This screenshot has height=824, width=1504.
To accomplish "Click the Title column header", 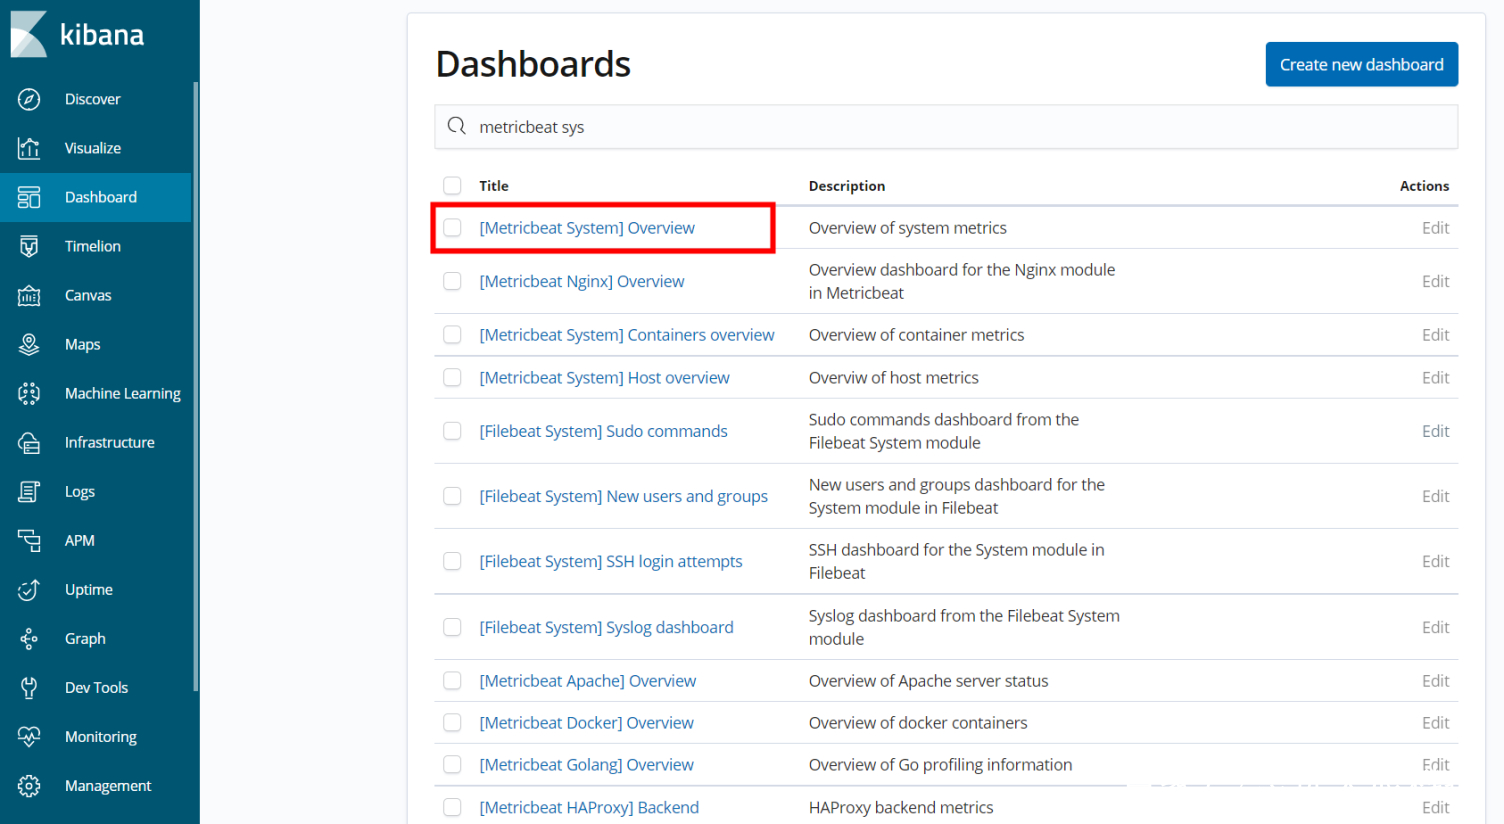I will point(494,186).
